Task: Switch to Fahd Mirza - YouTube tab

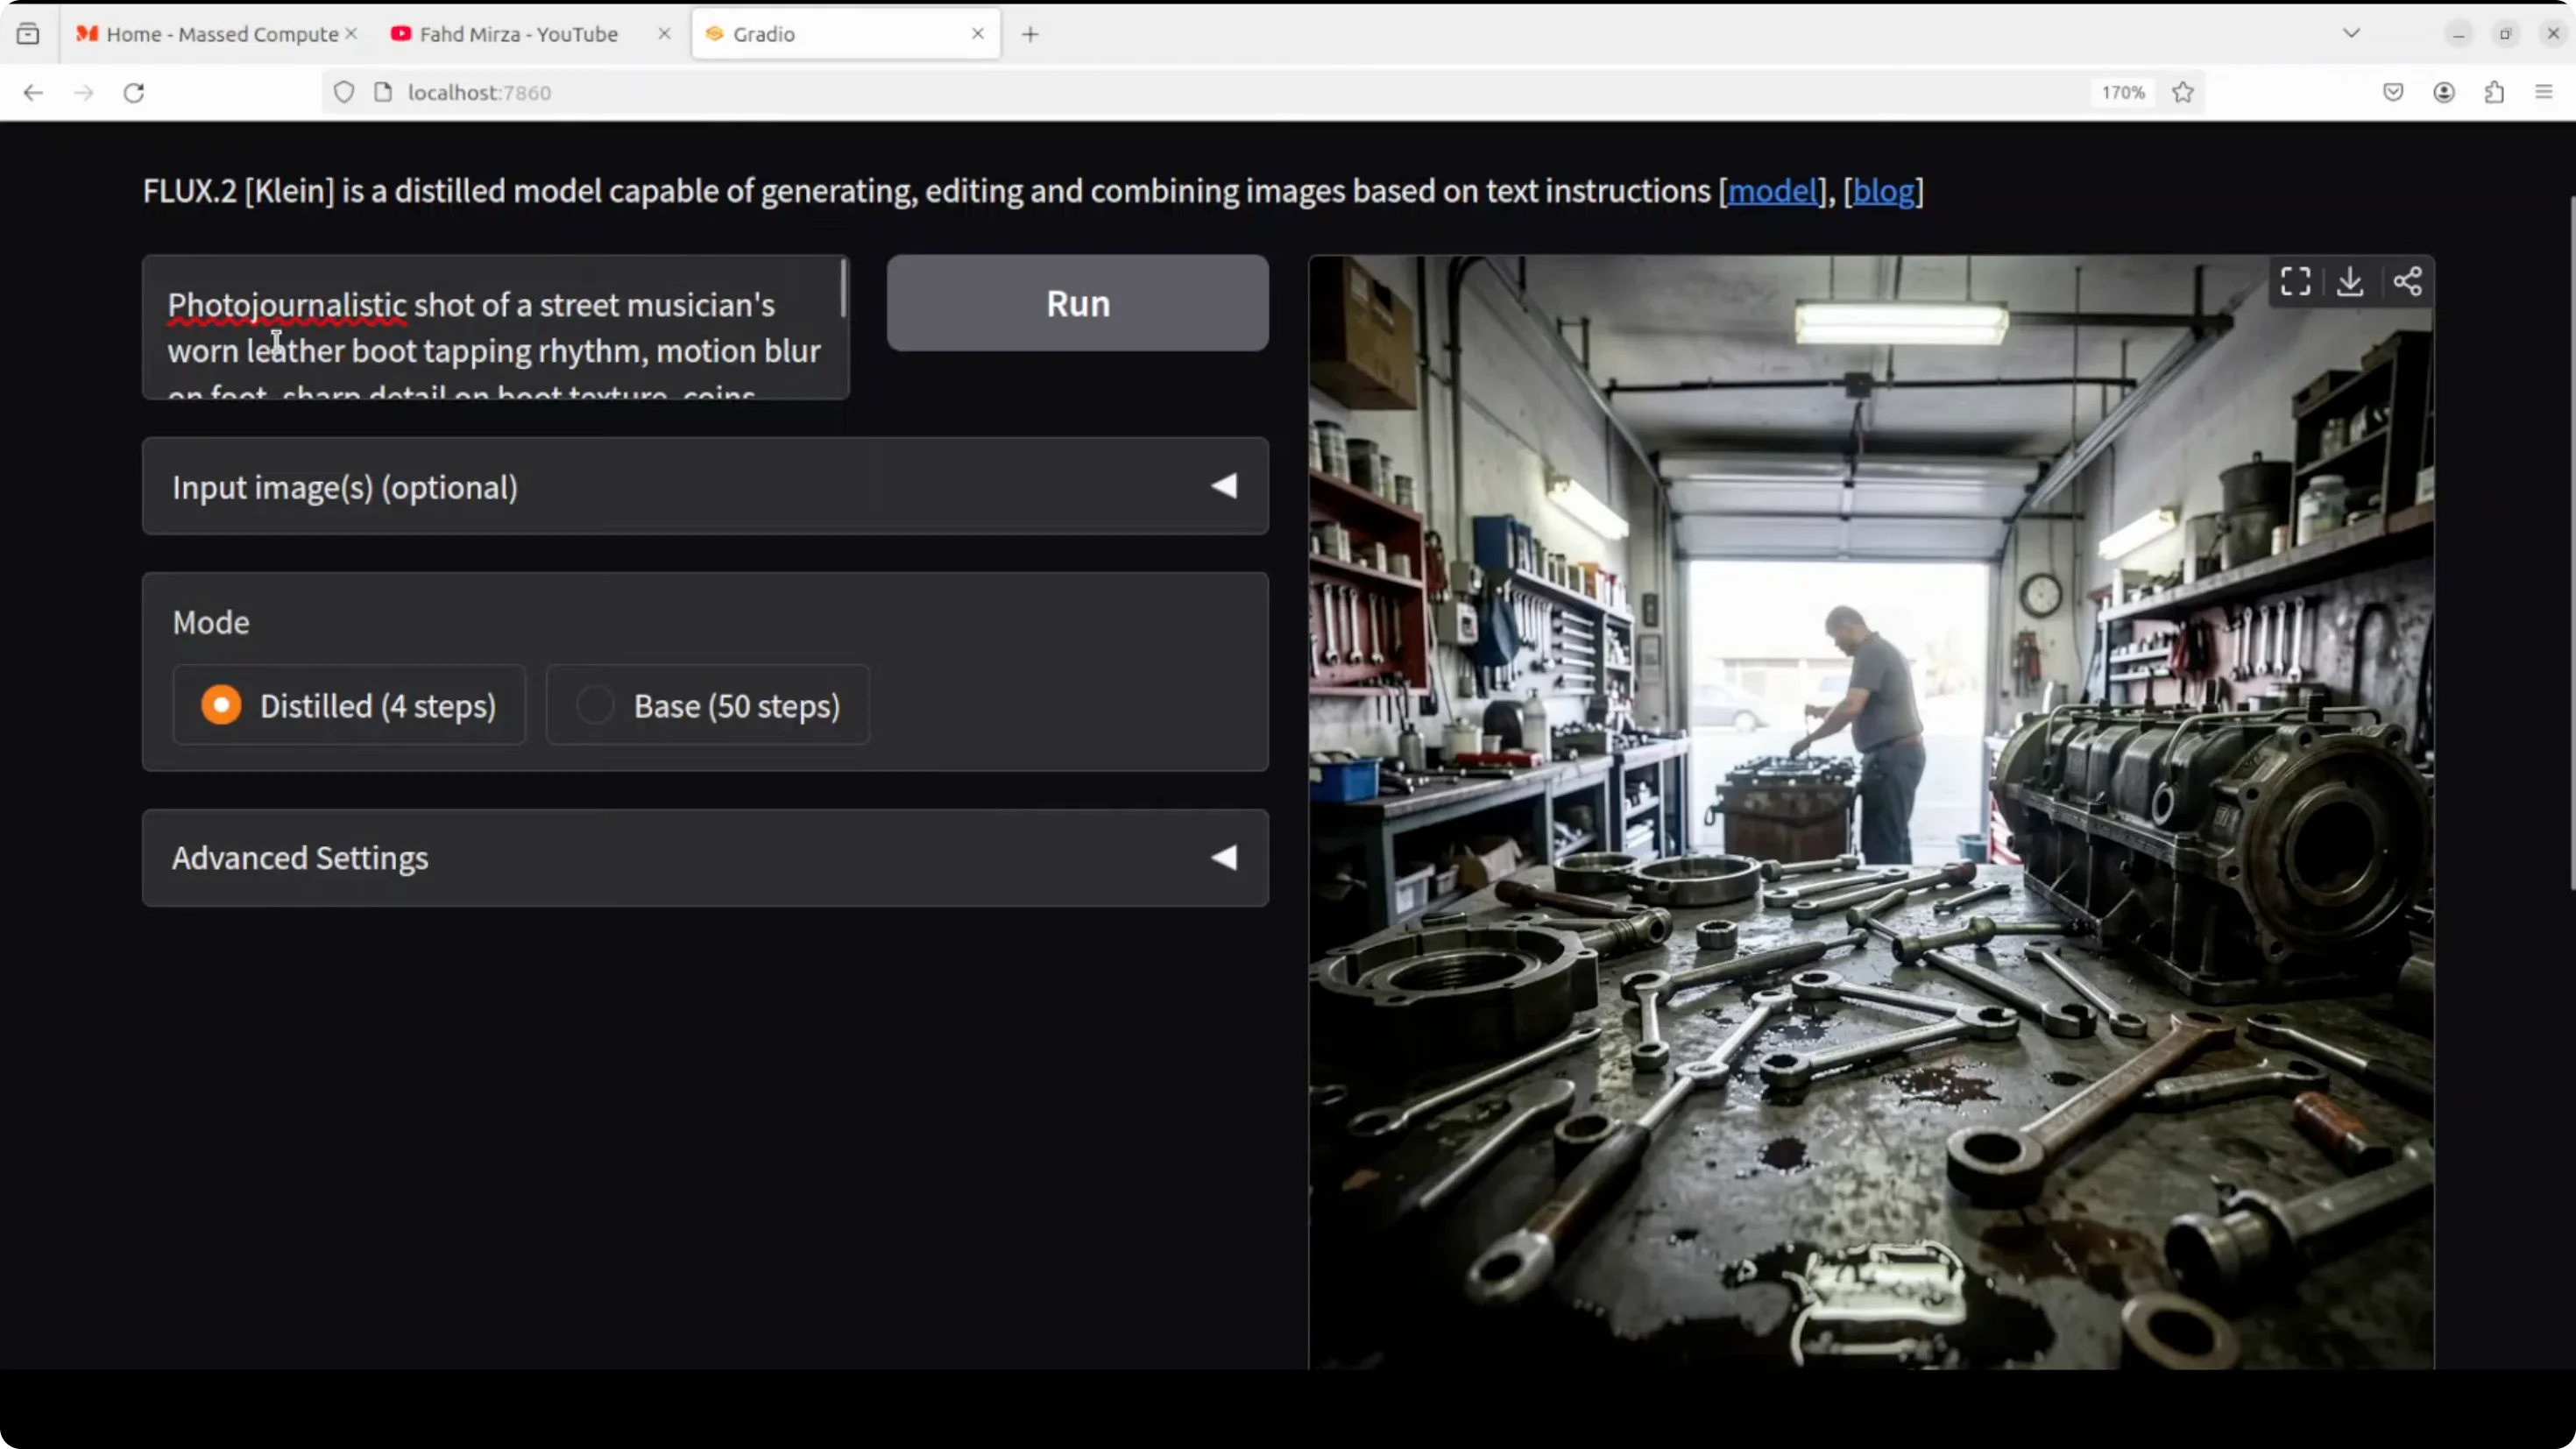Action: (518, 34)
